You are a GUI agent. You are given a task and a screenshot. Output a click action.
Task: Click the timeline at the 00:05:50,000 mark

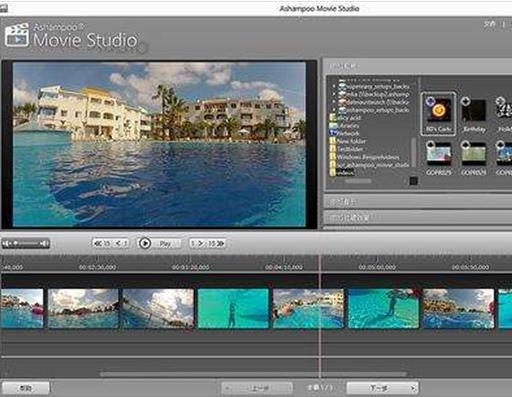click(470, 267)
